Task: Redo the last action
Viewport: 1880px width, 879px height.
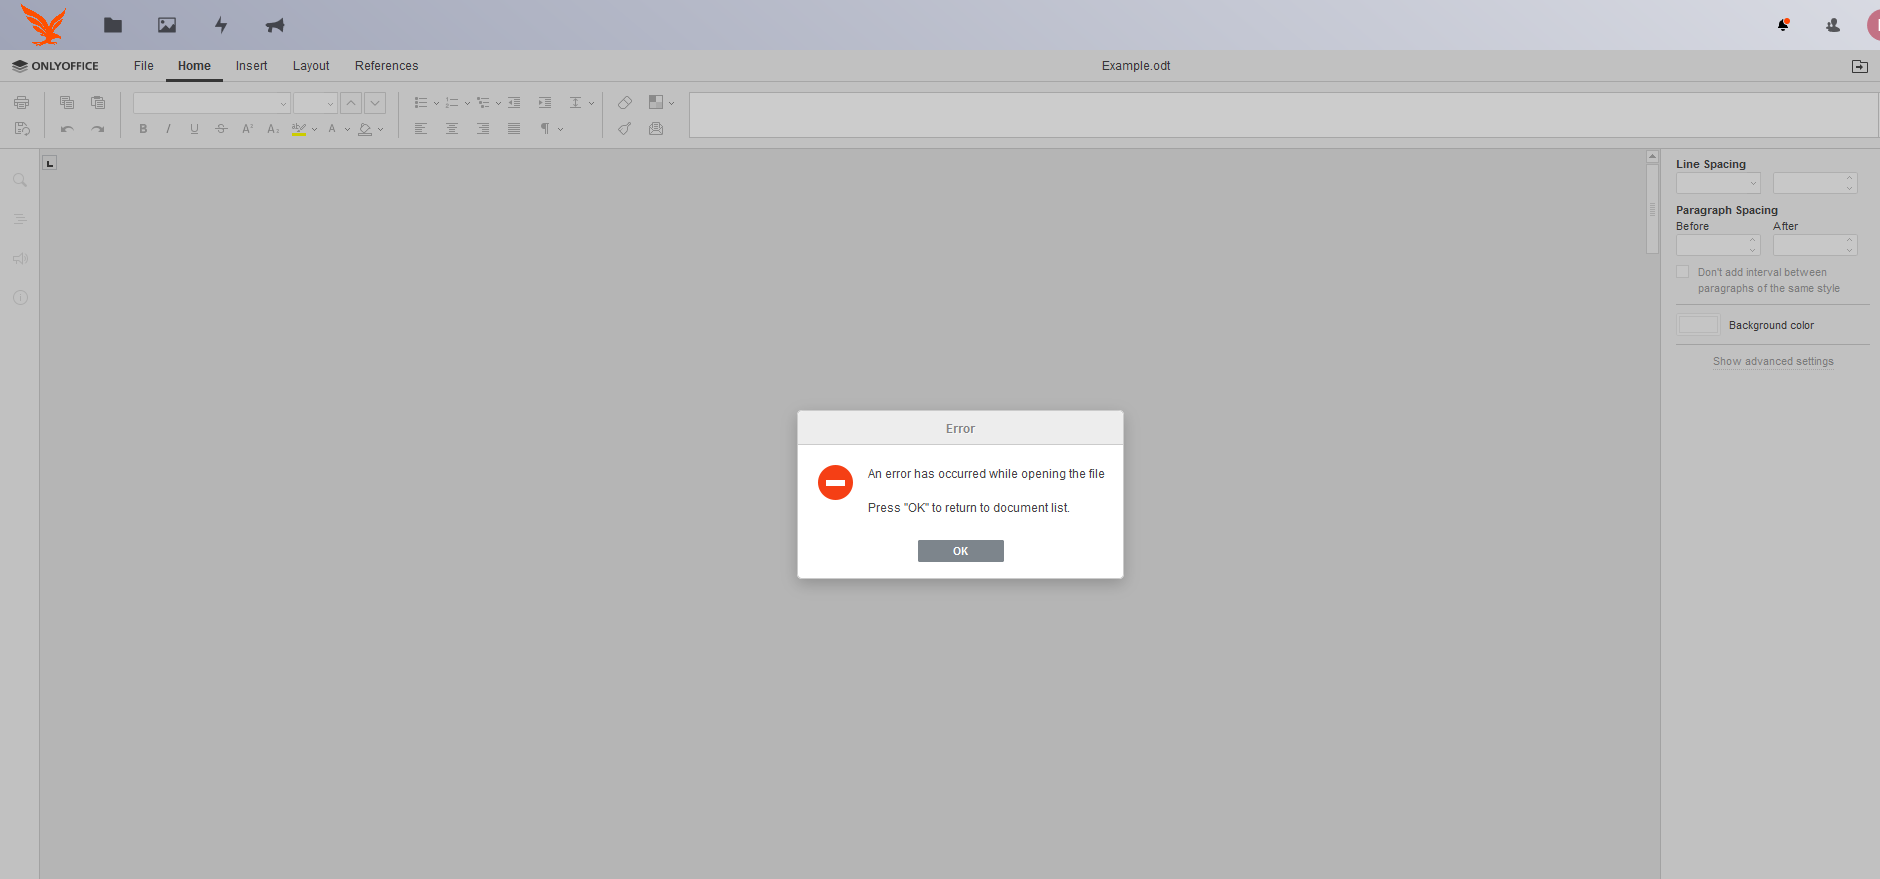Action: point(98,128)
